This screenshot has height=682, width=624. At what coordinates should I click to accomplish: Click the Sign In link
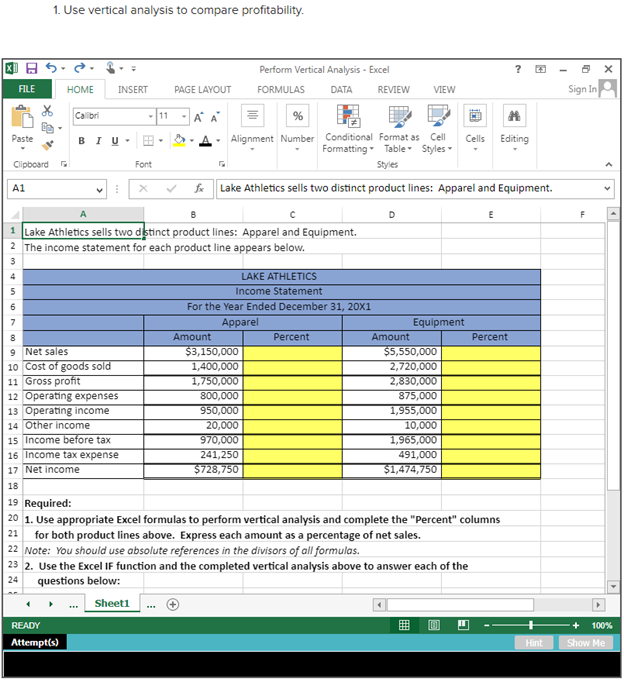click(581, 89)
